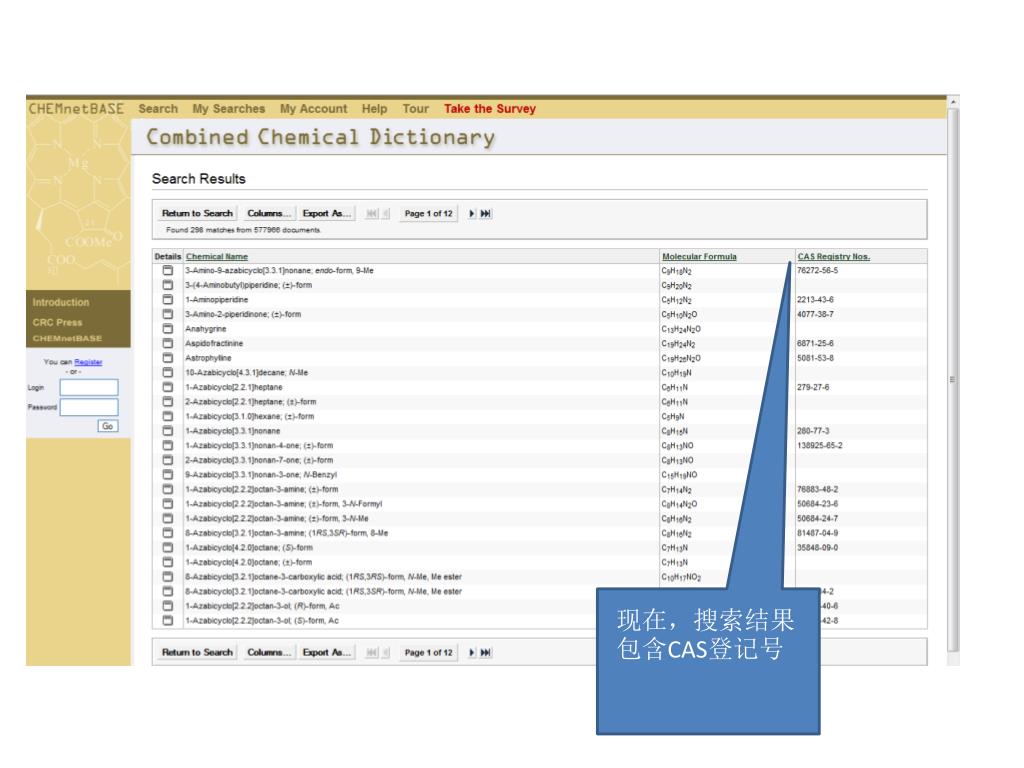Click first-page arrow in bottom toolbar
1024x768 pixels.
372,652
